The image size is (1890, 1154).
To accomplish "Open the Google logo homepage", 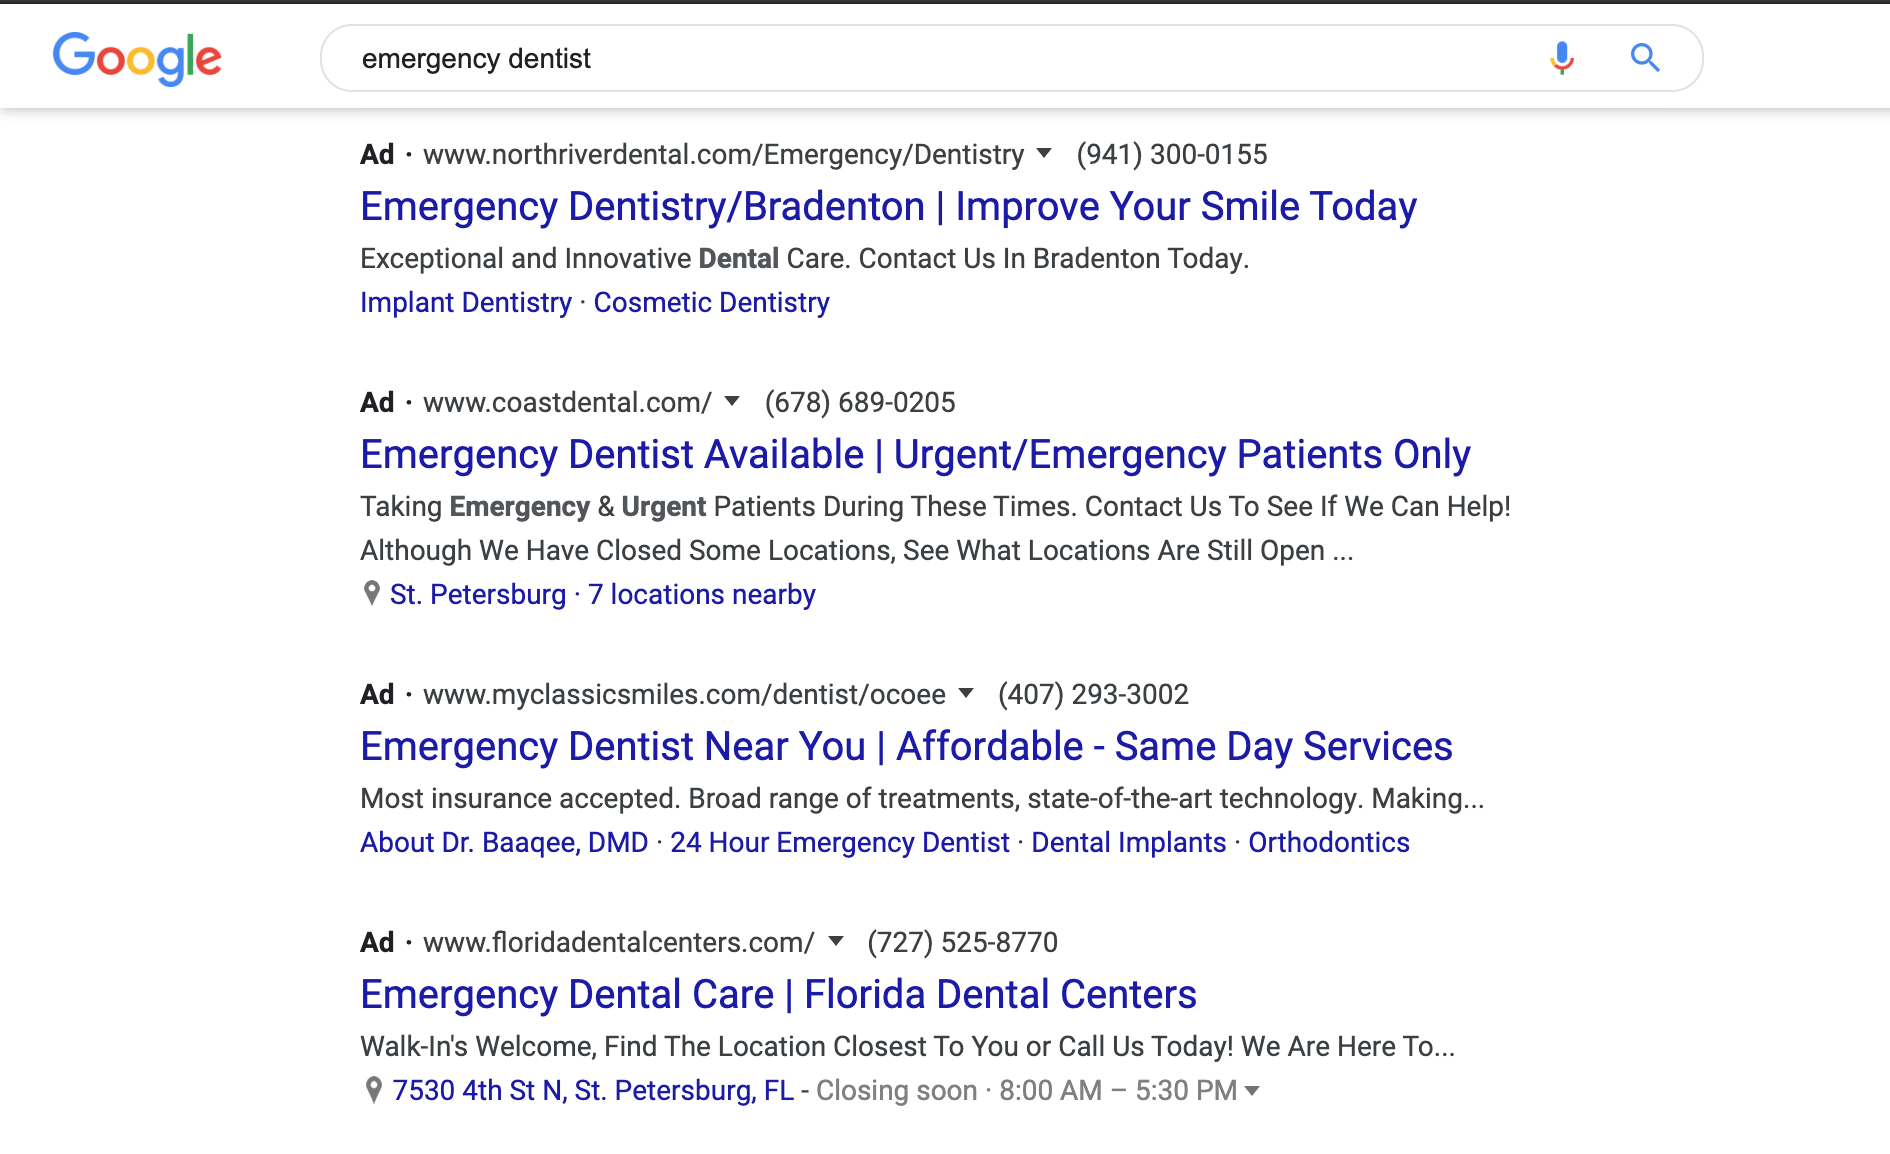I will [137, 58].
